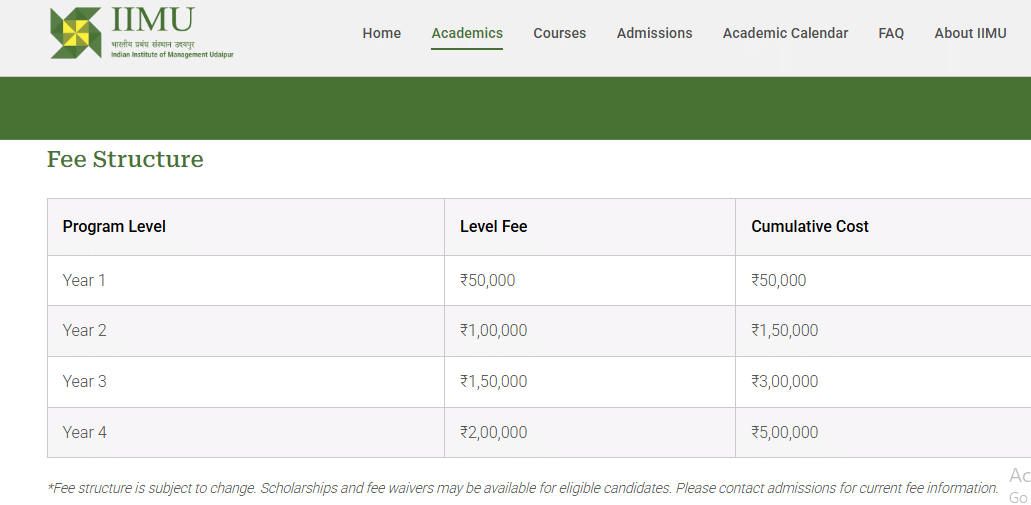The height and width of the screenshot is (505, 1031).
Task: Click the Cumulative Cost column header
Action: pos(810,227)
